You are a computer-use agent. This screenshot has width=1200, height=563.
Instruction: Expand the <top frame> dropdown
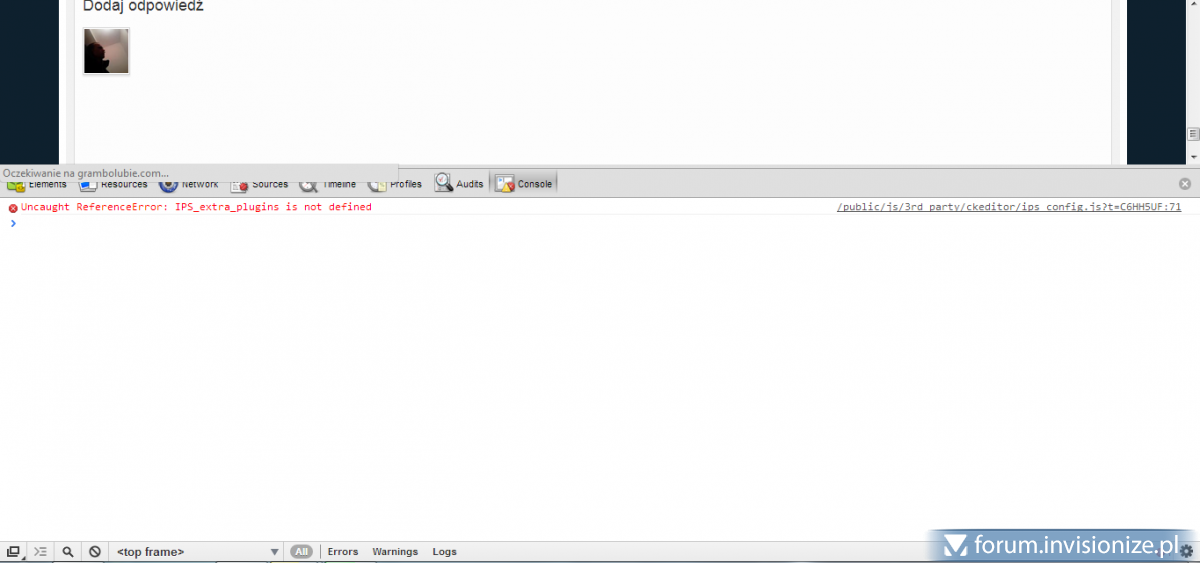197,551
